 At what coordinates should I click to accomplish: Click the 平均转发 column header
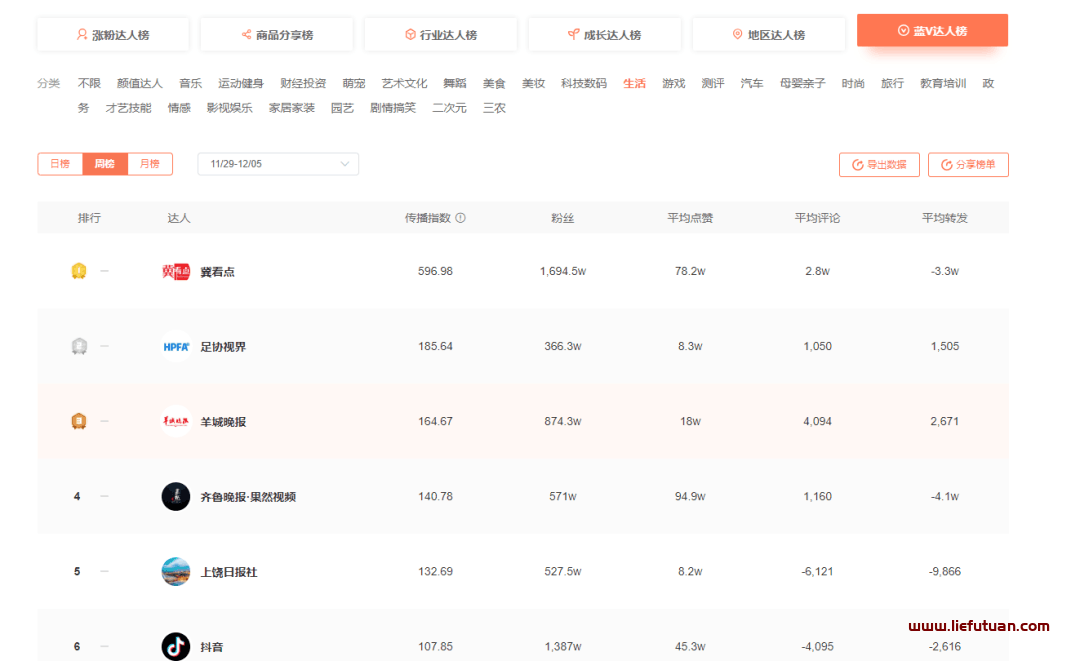click(x=944, y=218)
